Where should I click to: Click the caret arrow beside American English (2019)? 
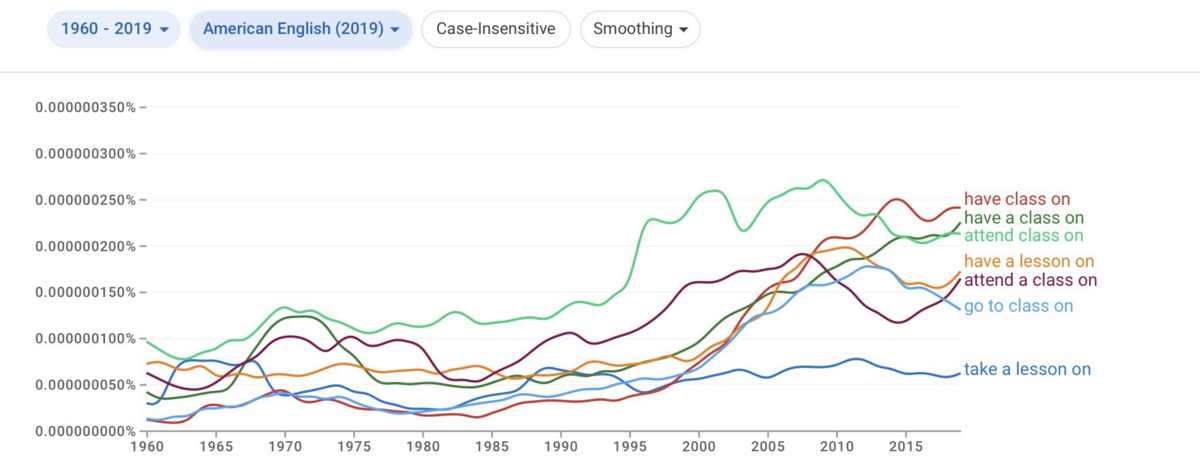pyautogui.click(x=395, y=30)
